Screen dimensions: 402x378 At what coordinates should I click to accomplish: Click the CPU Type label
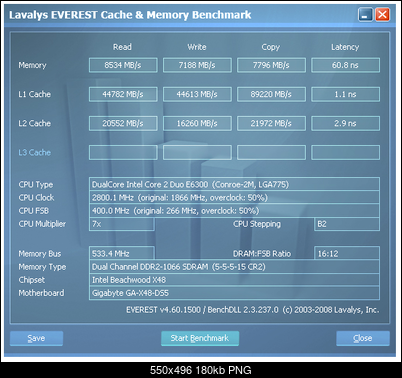tap(36, 185)
